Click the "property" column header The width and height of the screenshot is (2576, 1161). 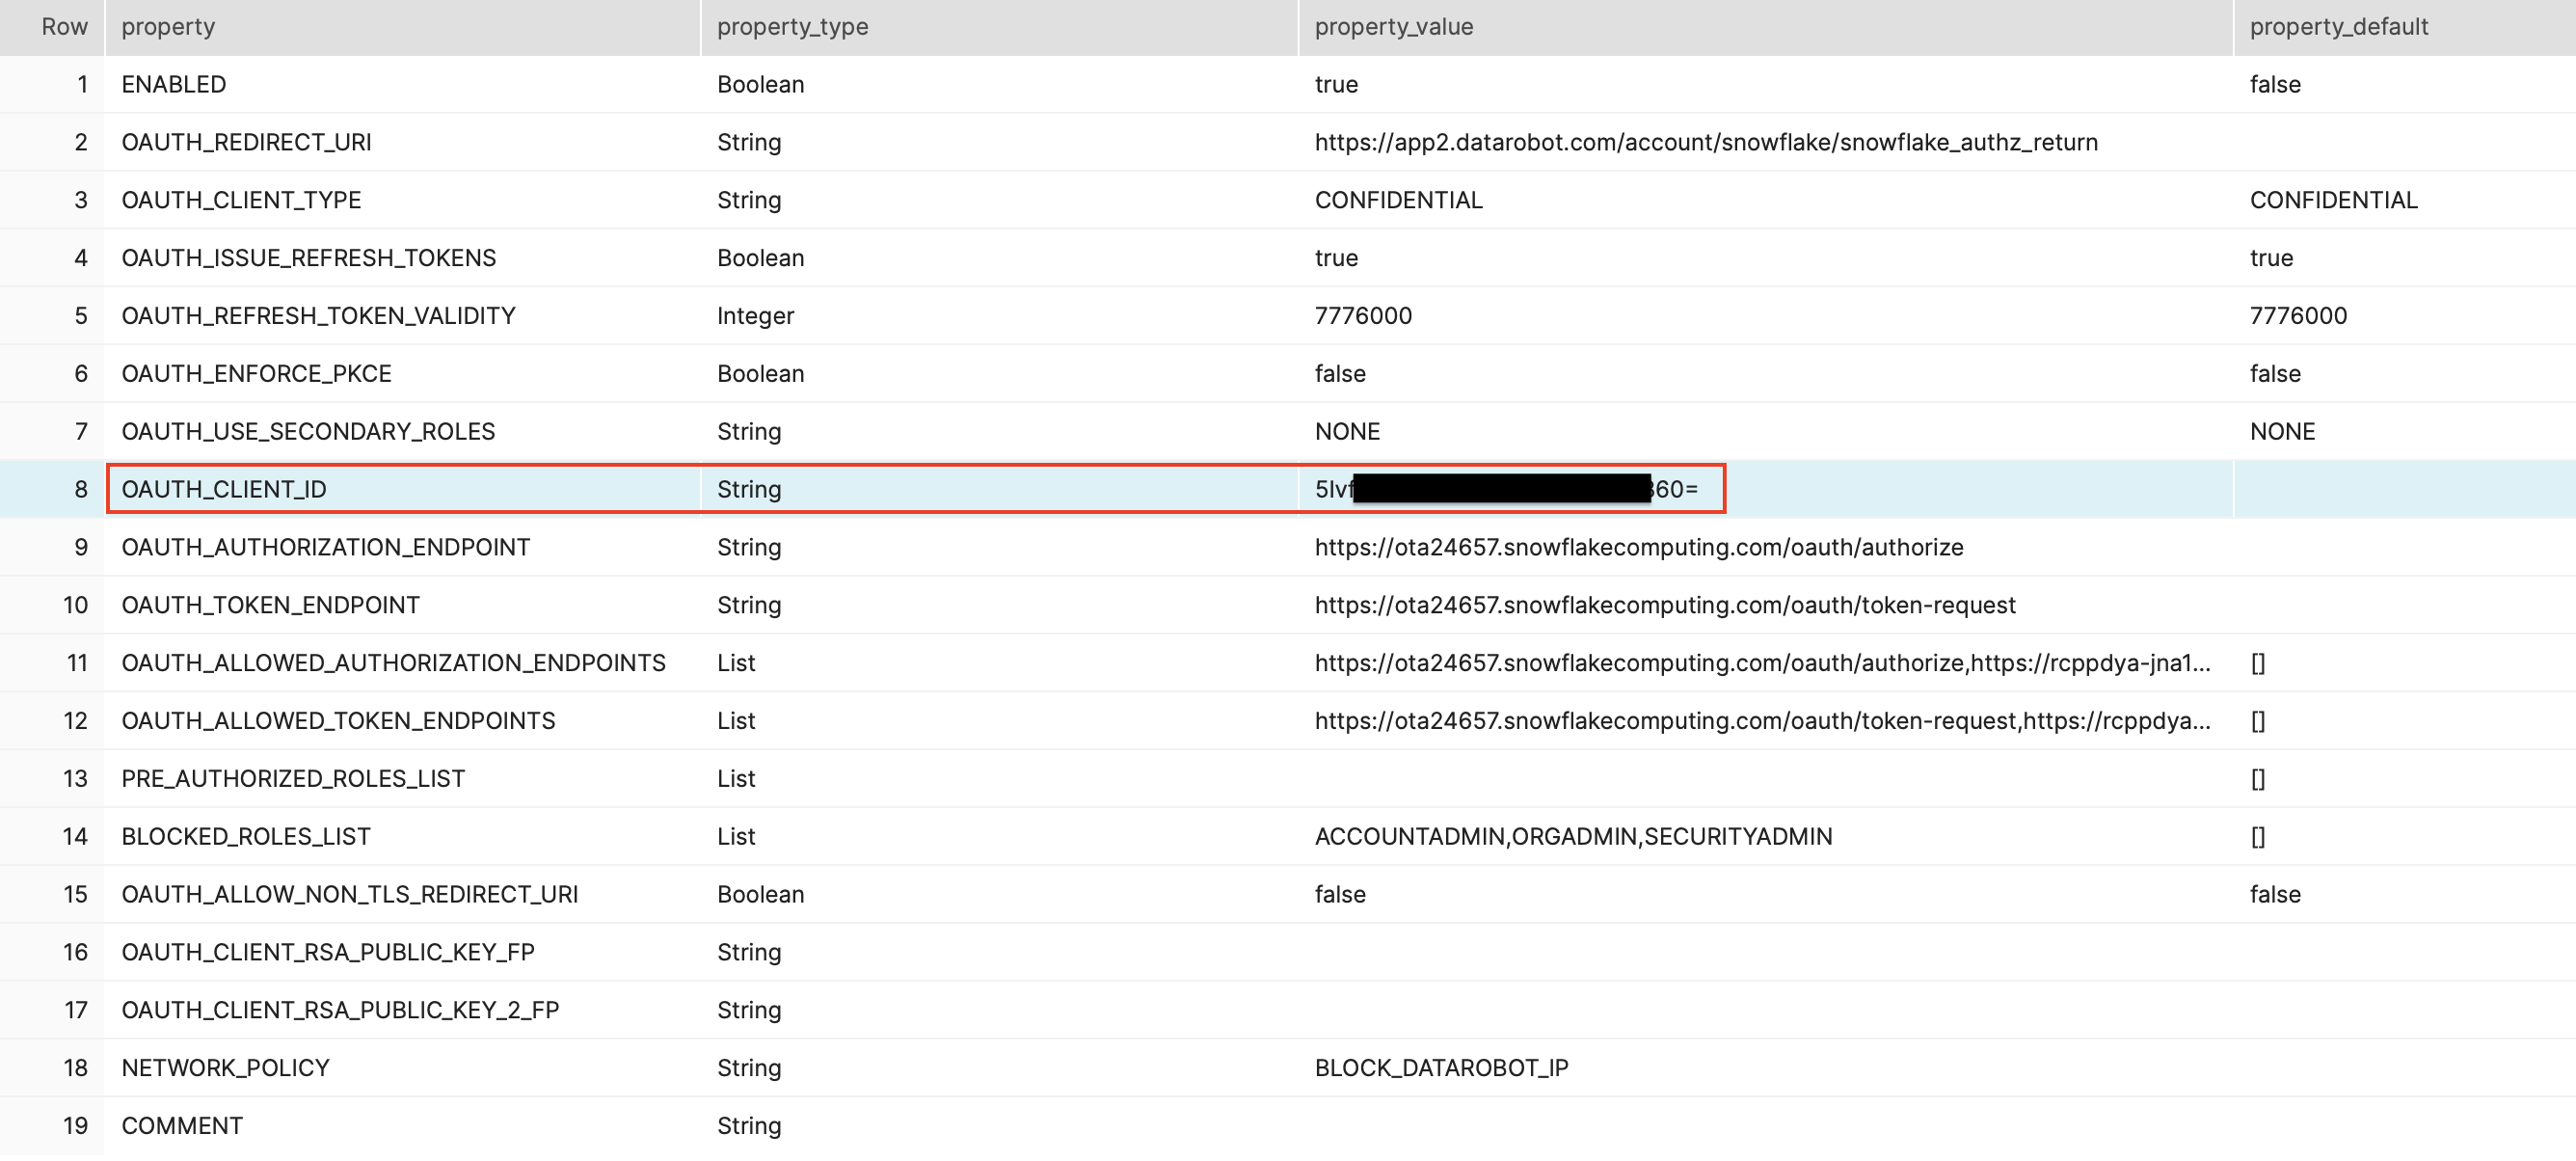168,26
